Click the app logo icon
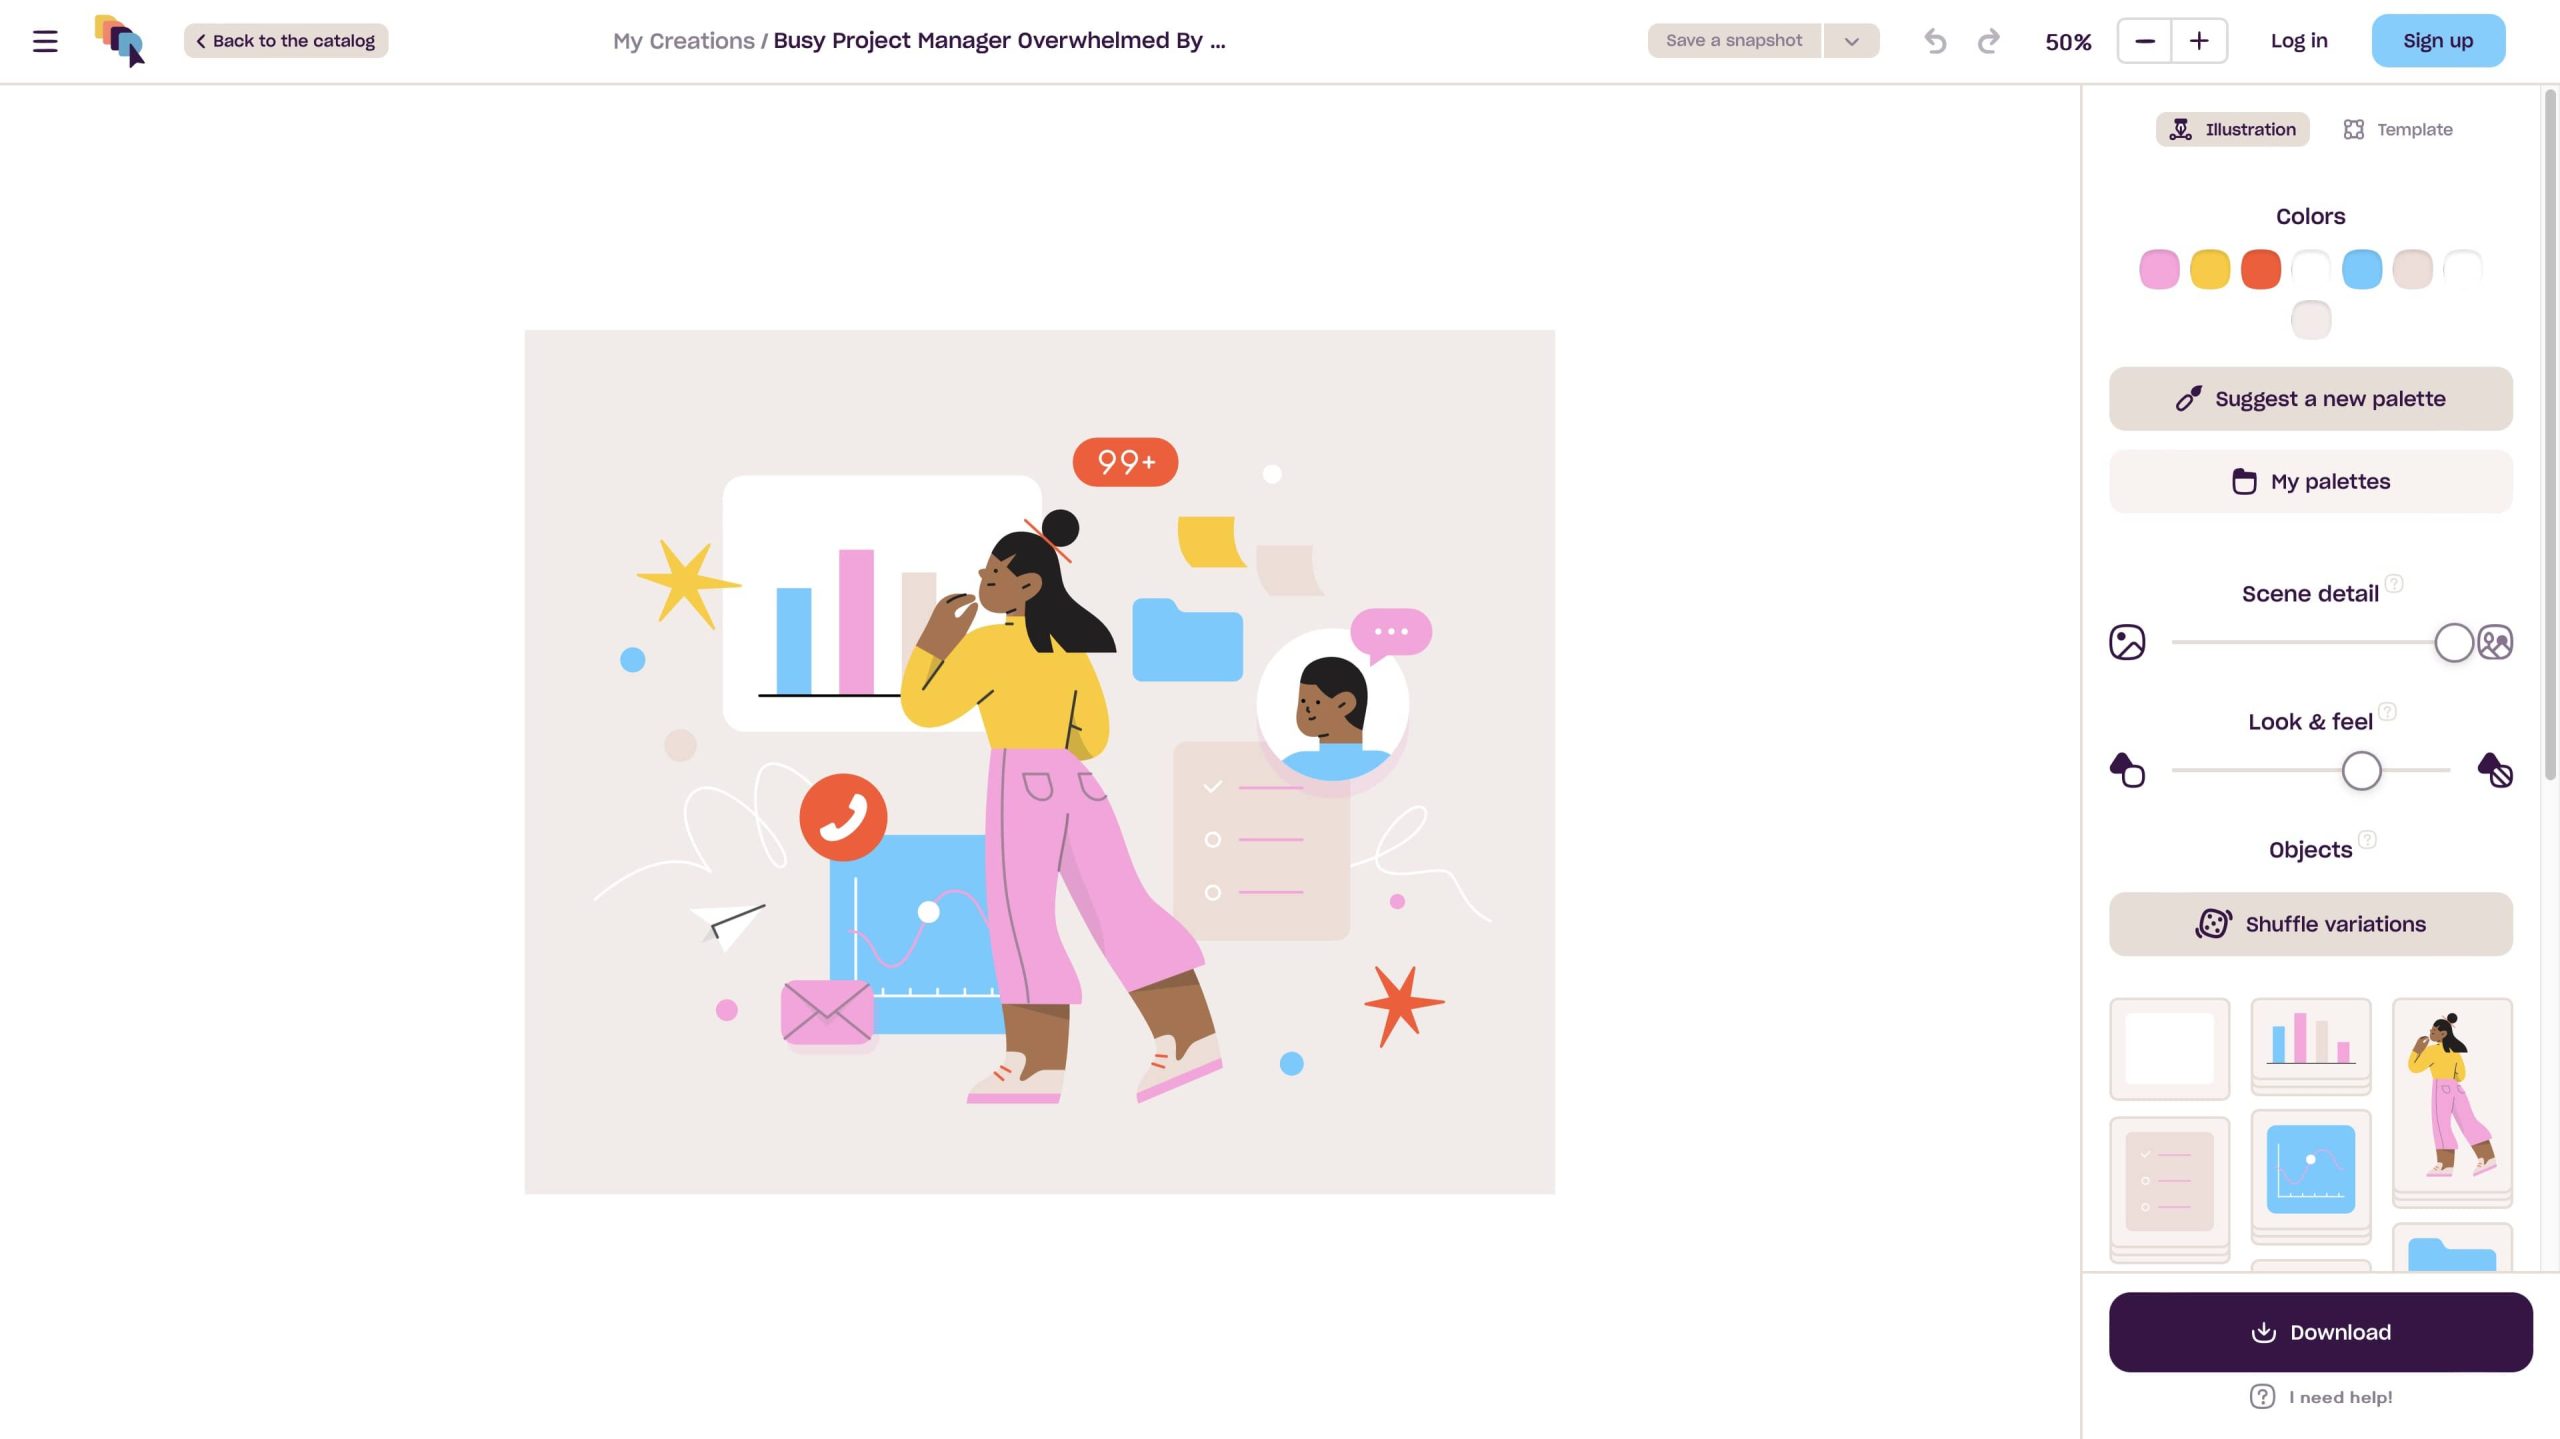This screenshot has width=2560, height=1439. [x=120, y=41]
